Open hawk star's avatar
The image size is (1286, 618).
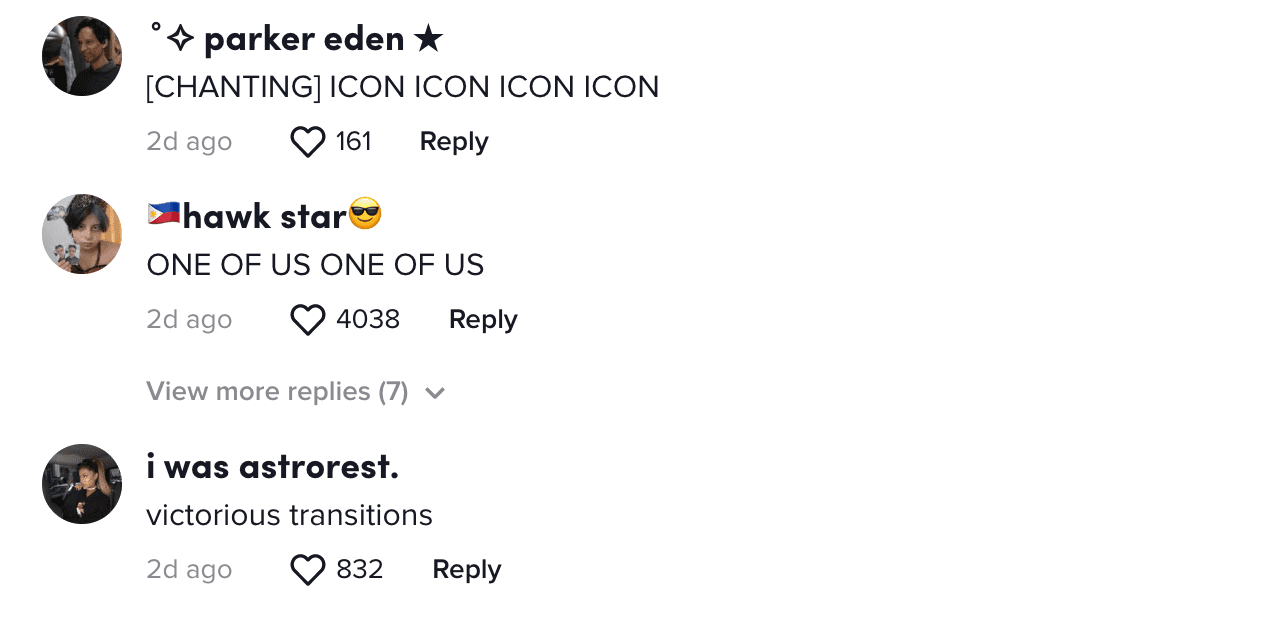coord(82,234)
